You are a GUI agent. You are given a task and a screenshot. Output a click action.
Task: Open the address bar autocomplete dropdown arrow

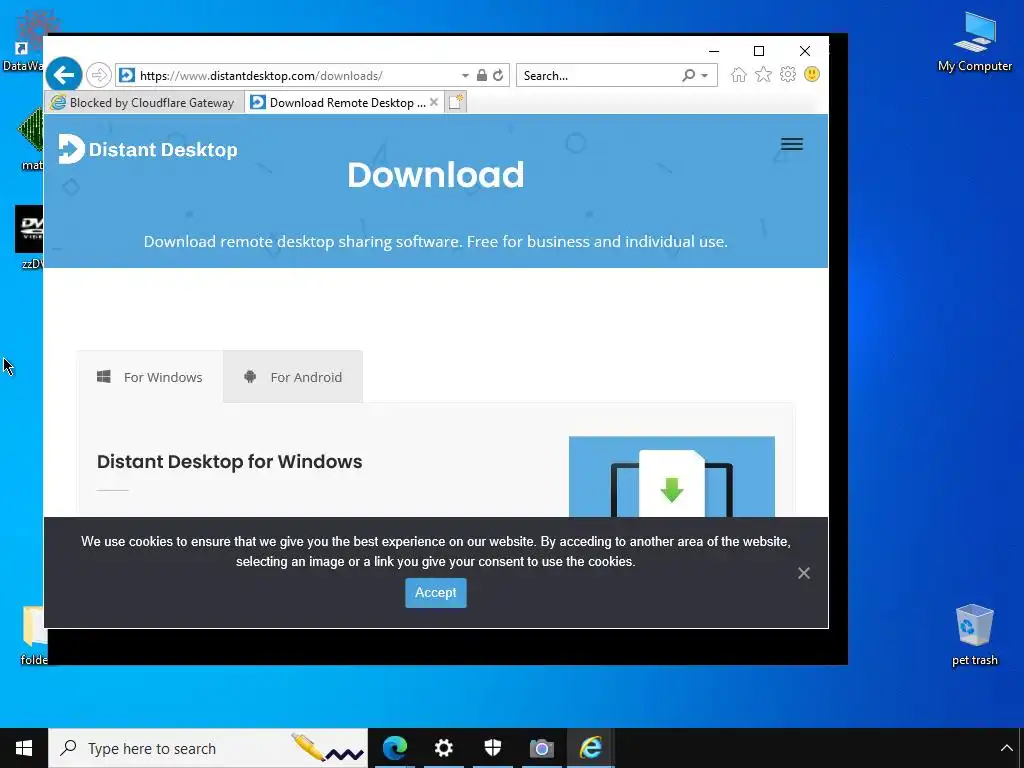[465, 76]
